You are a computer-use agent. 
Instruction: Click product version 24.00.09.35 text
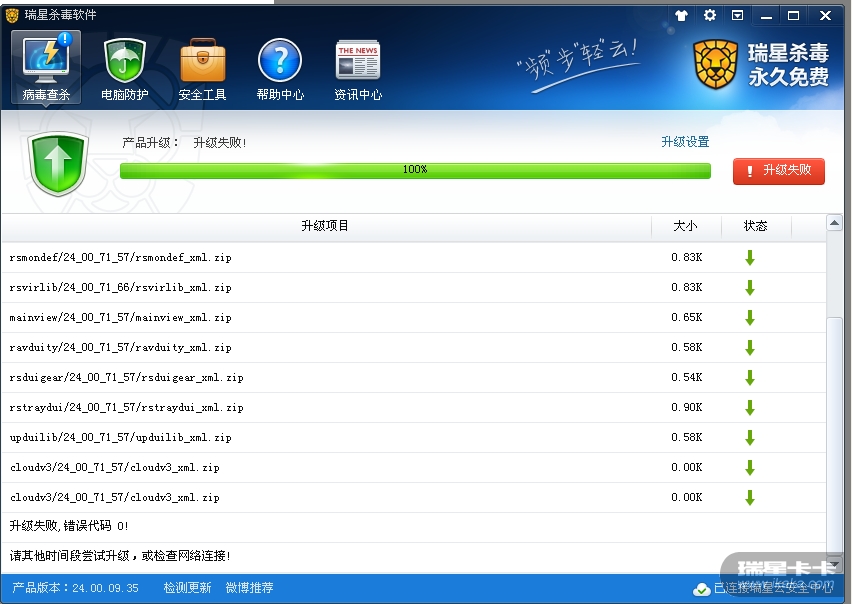tap(76, 588)
